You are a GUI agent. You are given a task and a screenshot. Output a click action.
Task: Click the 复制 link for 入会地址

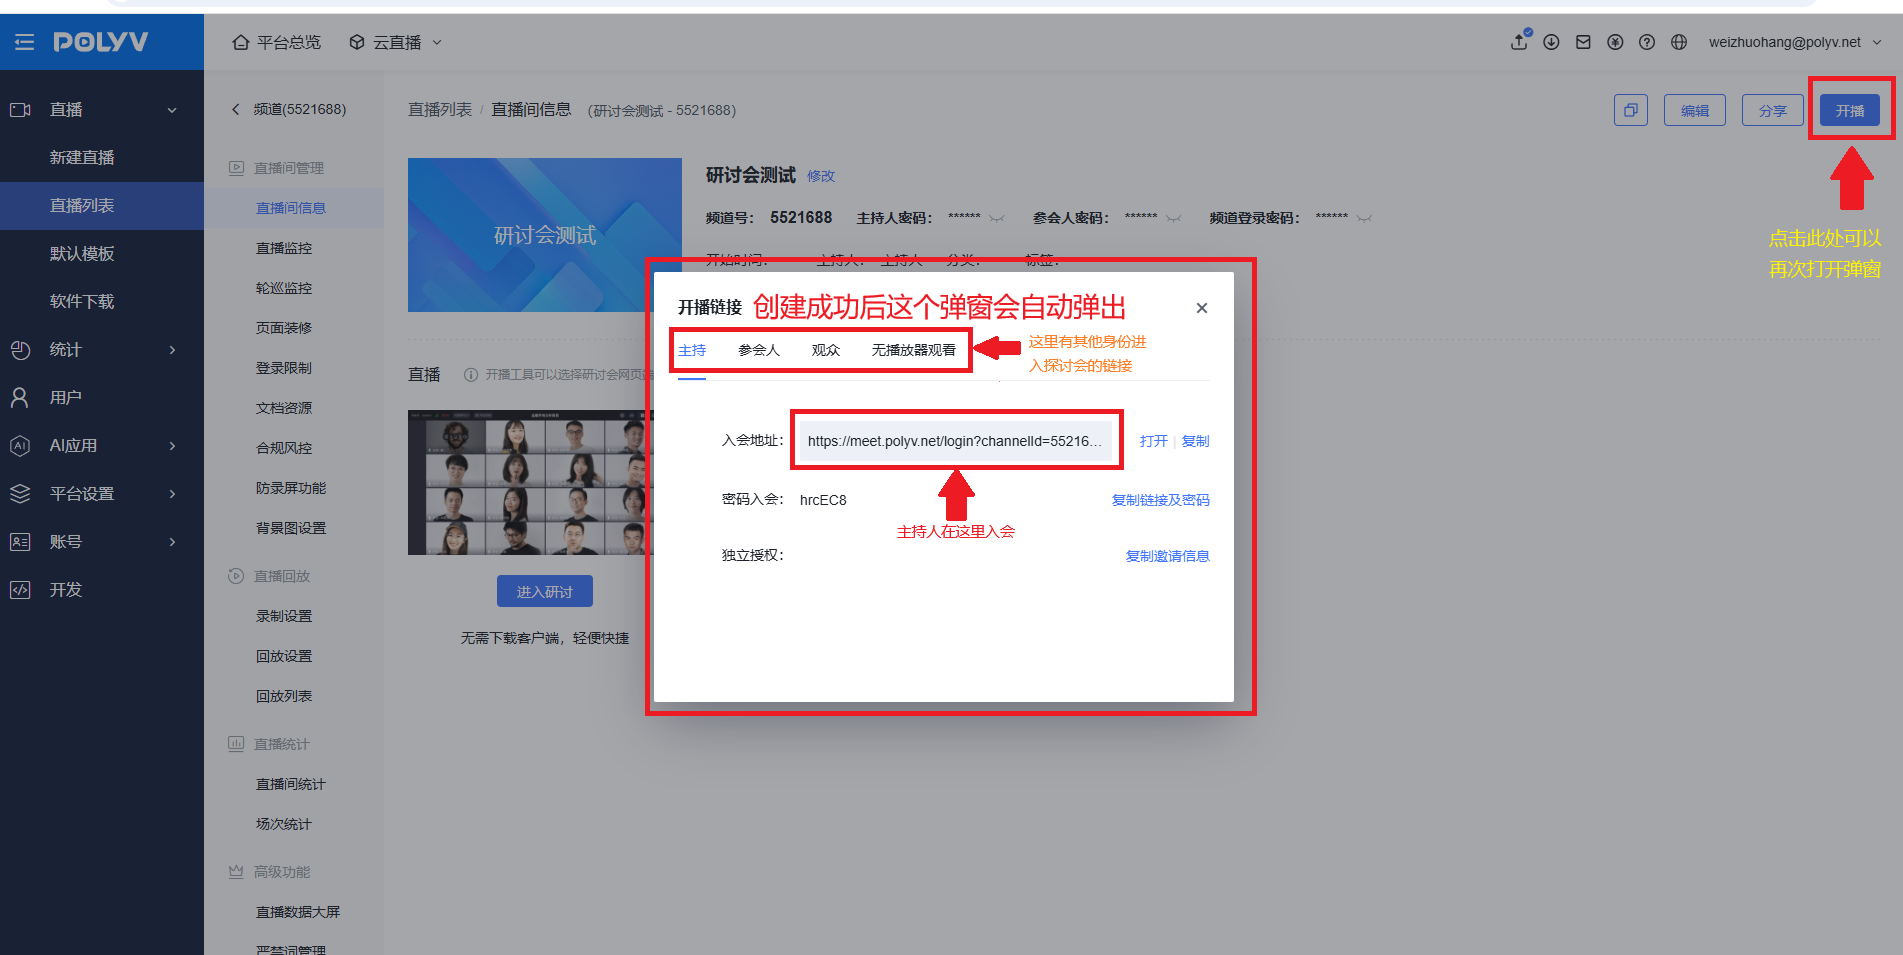coord(1196,441)
